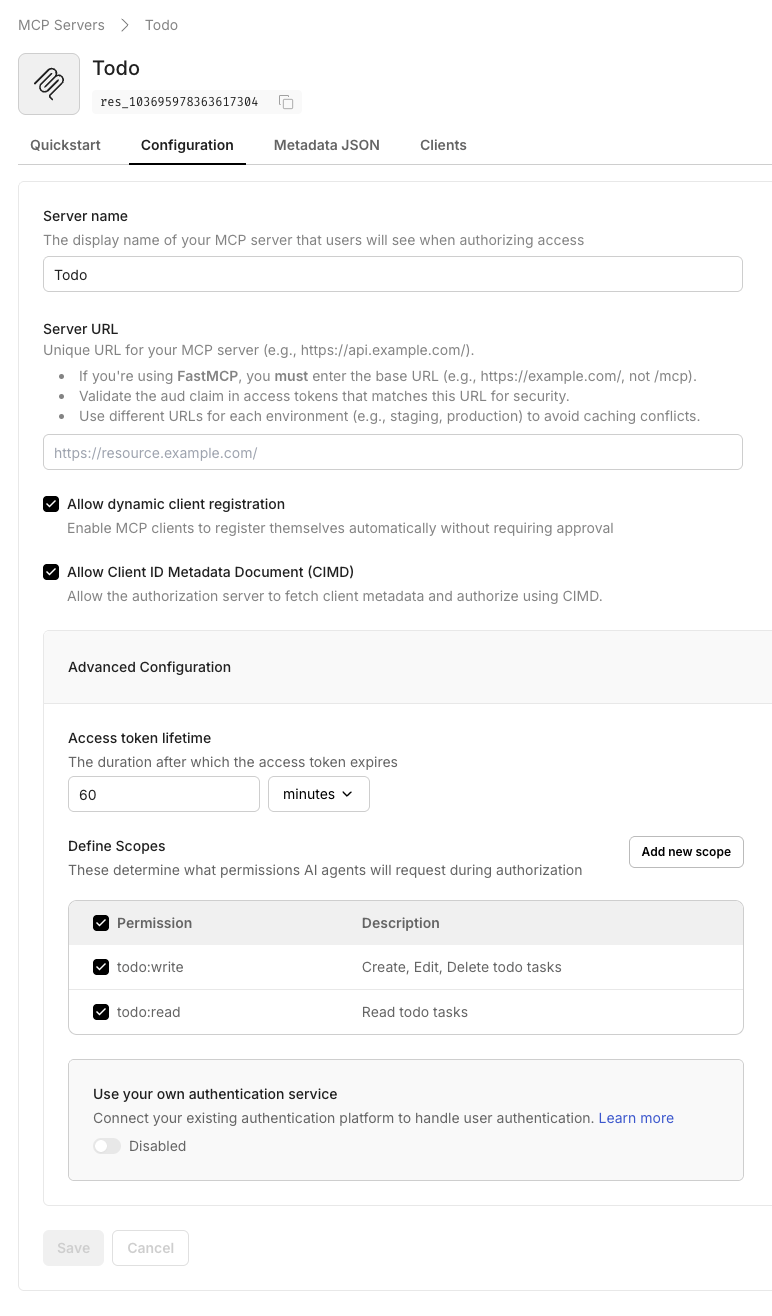Viewport: 772px width, 1316px height.
Task: Save the server configuration
Action: [x=72, y=1248]
